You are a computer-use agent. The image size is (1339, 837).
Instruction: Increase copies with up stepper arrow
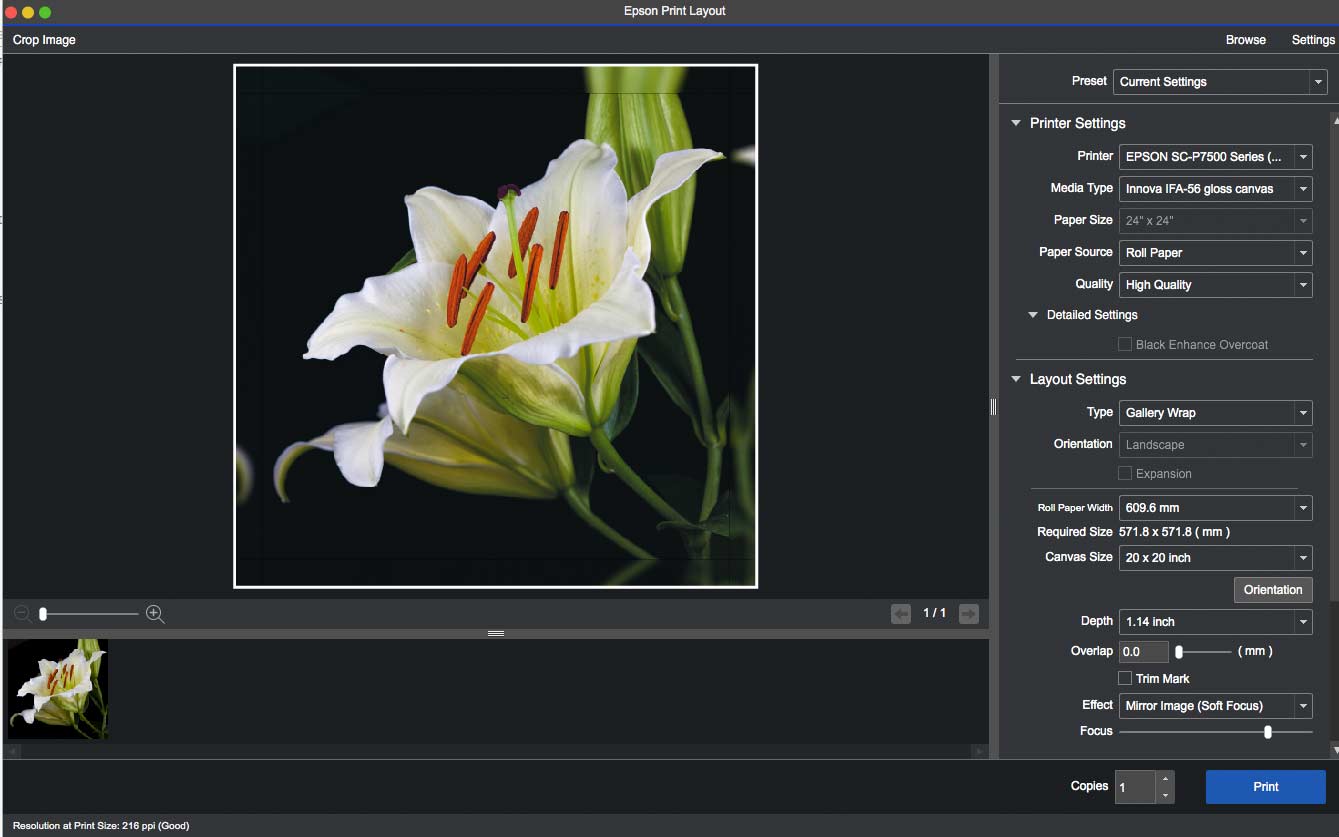point(1165,778)
